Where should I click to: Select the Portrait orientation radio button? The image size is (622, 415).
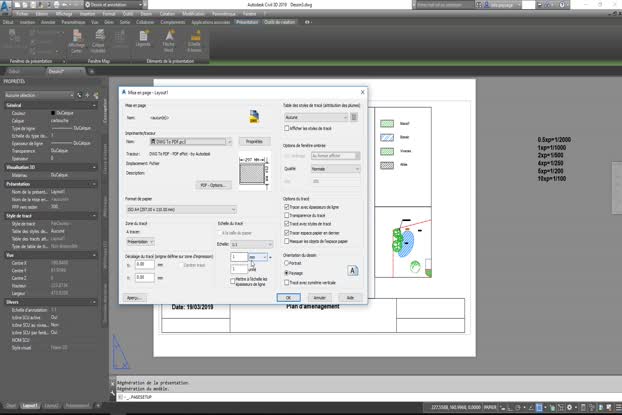point(286,263)
